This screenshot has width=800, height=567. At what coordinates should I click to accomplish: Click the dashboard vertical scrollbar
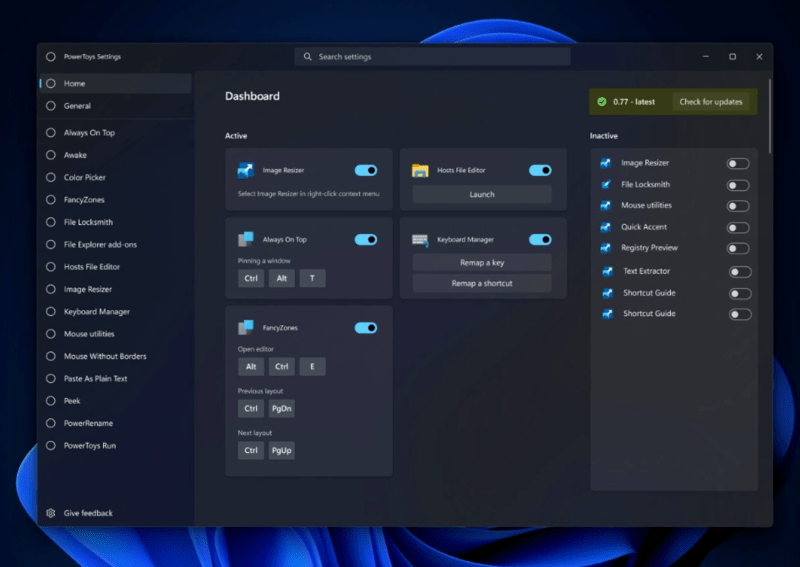pyautogui.click(x=769, y=115)
